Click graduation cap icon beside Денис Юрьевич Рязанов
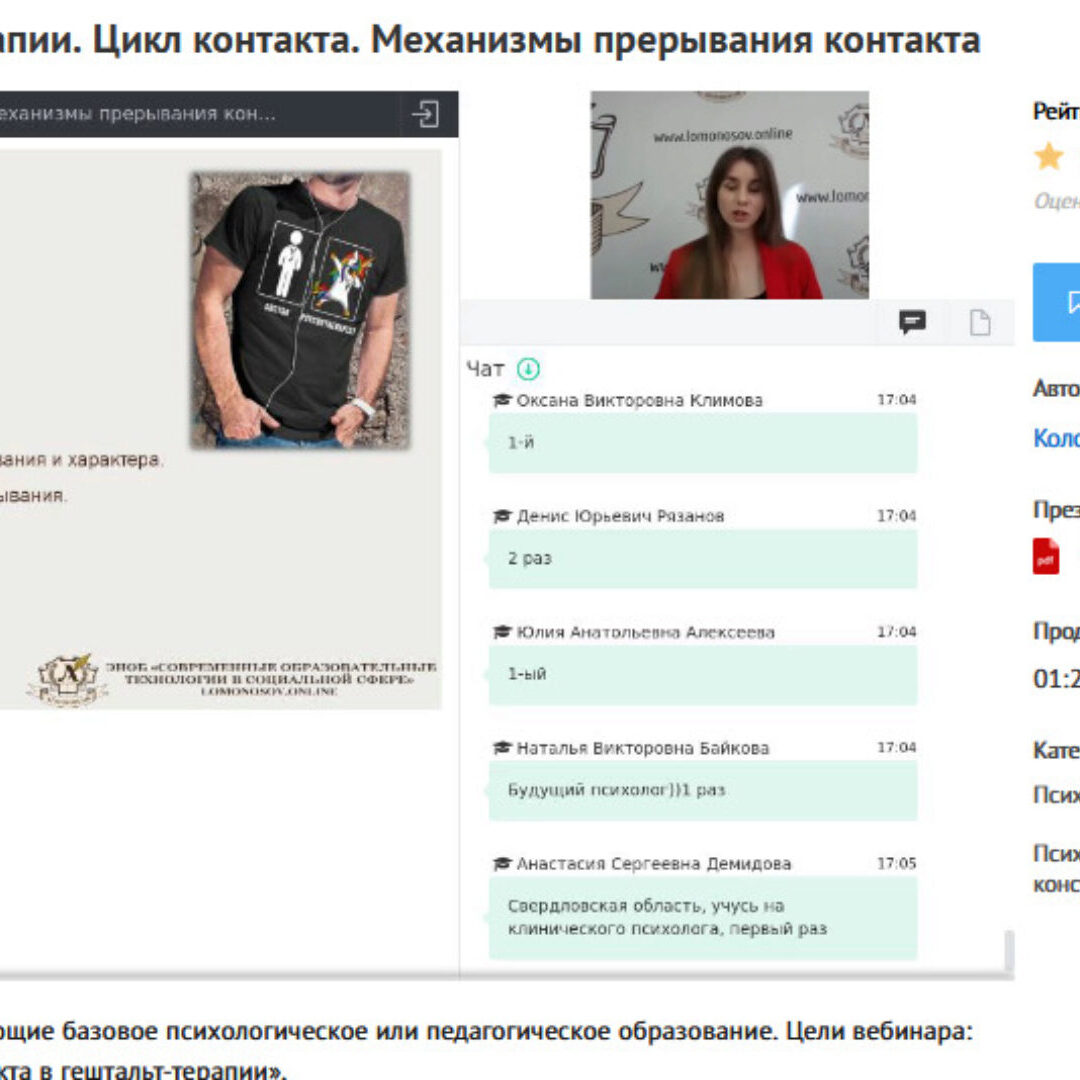Viewport: 1080px width, 1080px height. 502,516
